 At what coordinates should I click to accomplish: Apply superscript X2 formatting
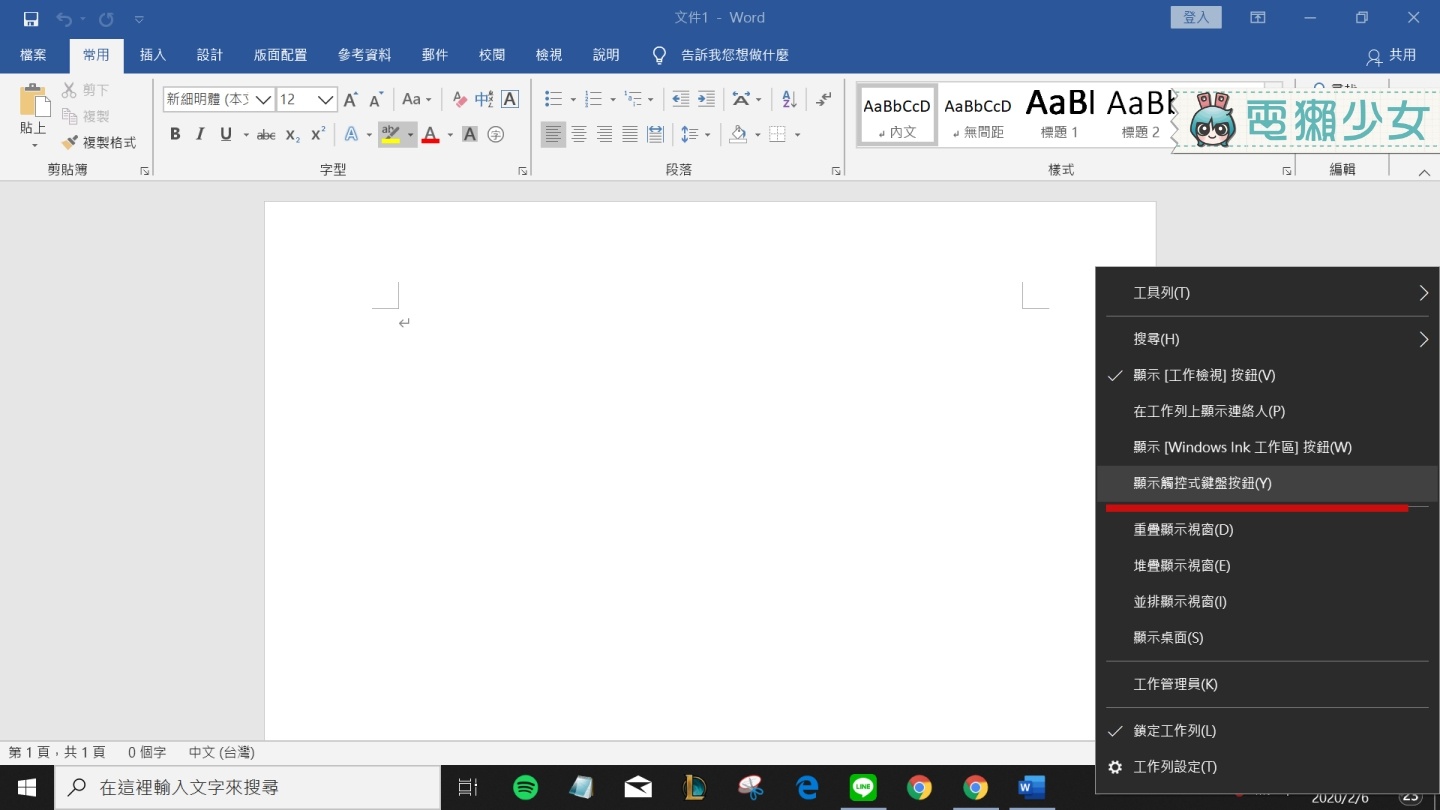[318, 134]
